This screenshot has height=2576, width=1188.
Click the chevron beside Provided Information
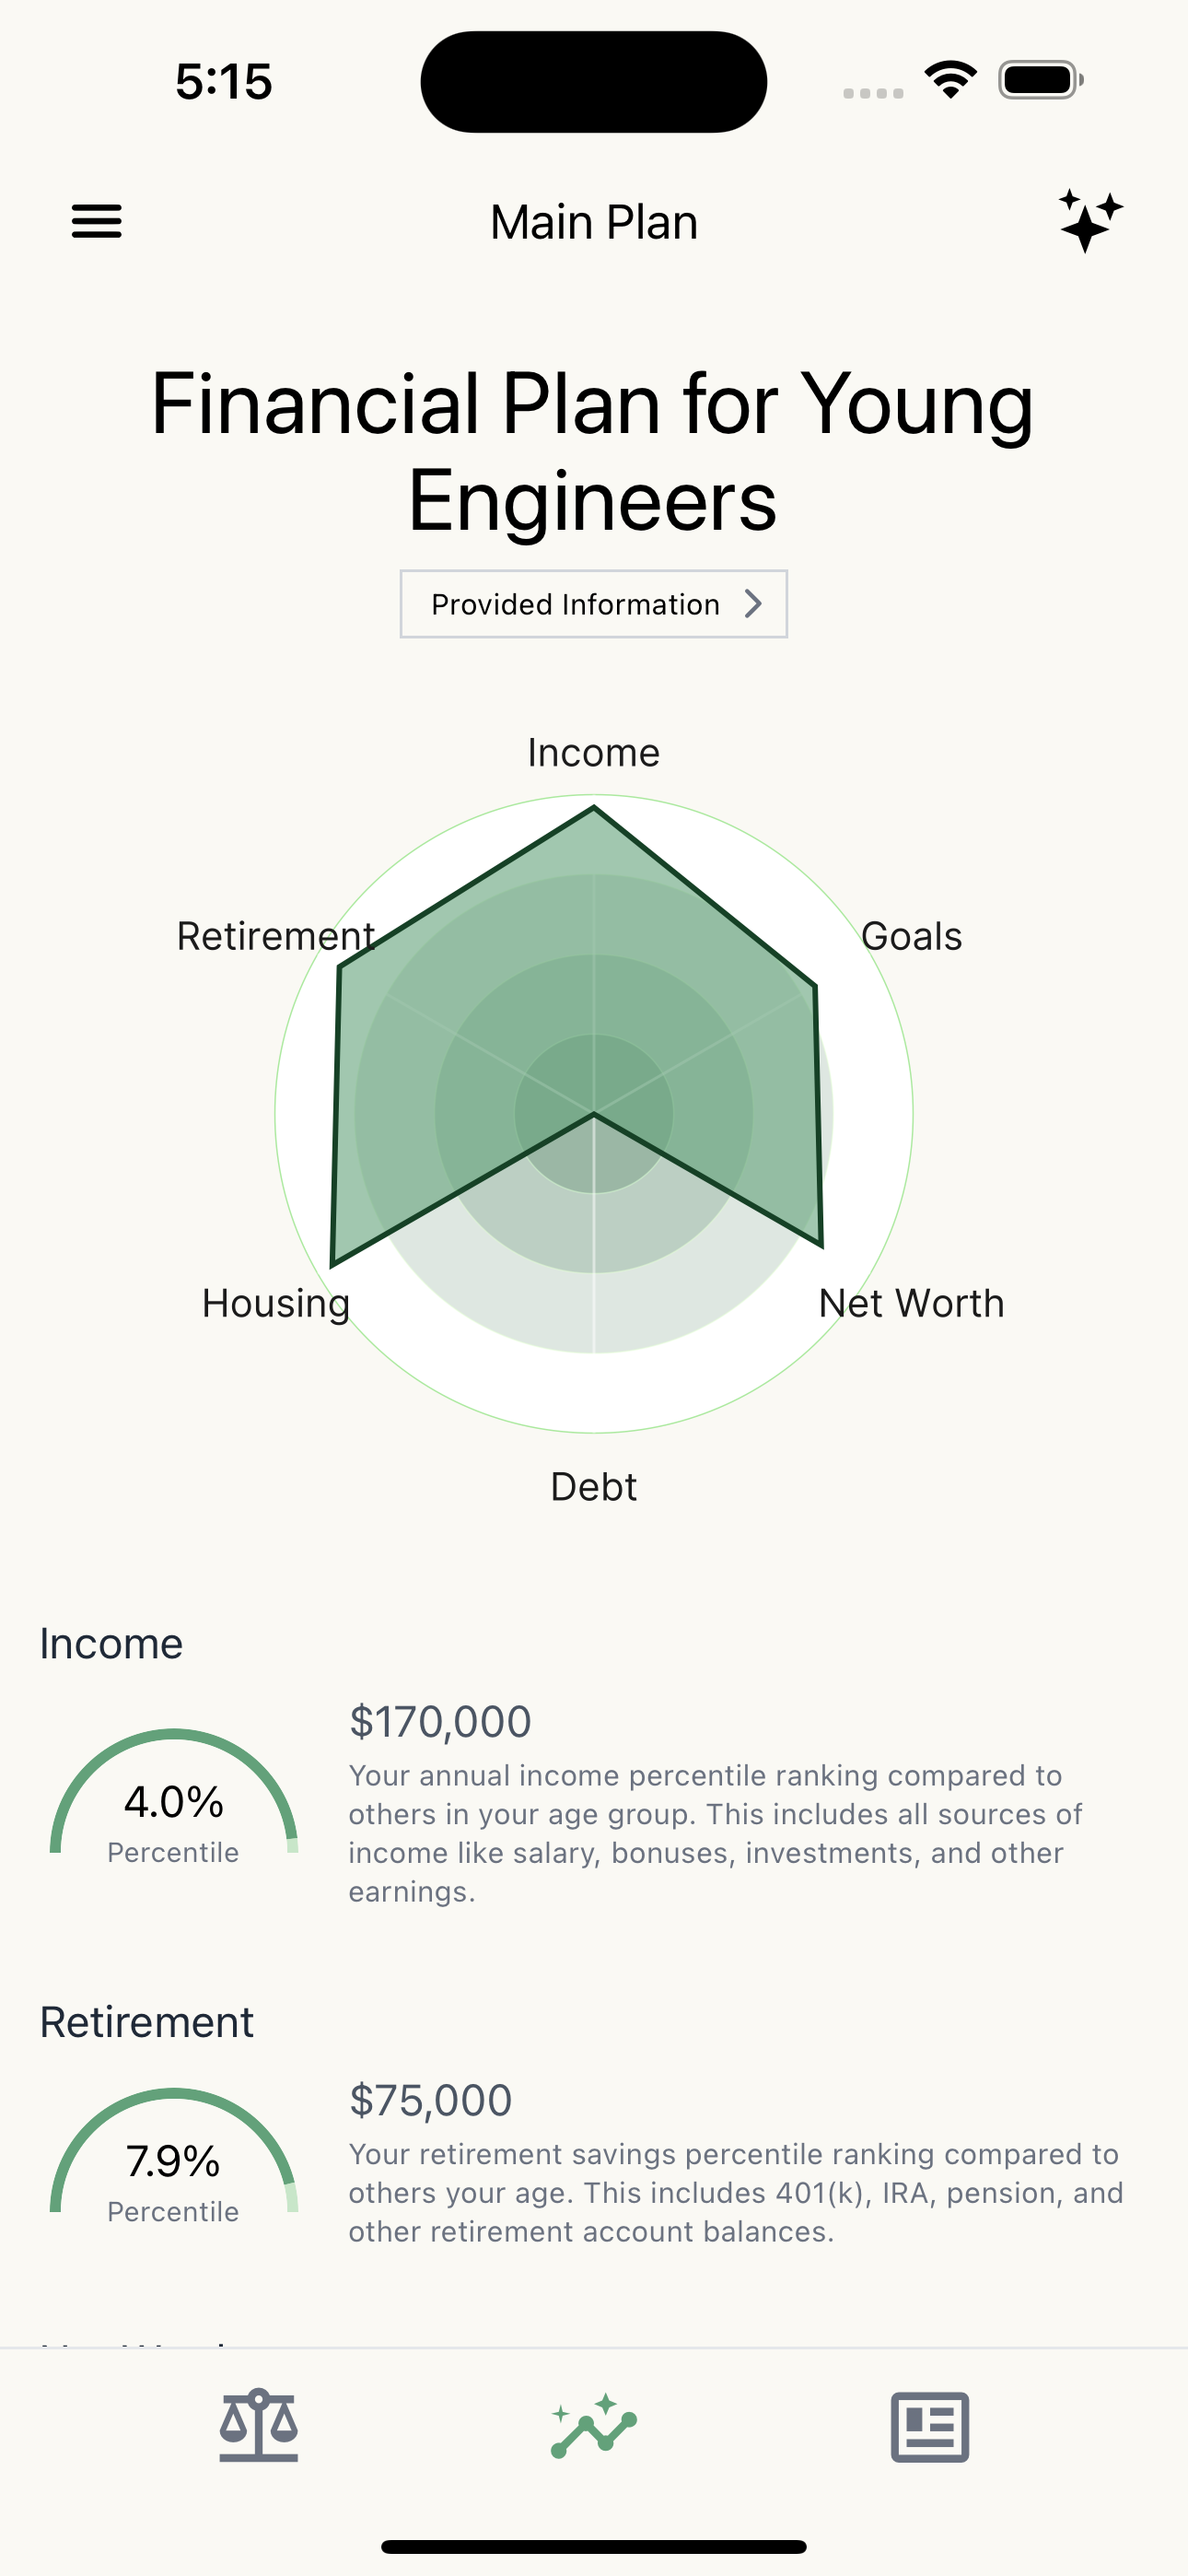click(753, 603)
